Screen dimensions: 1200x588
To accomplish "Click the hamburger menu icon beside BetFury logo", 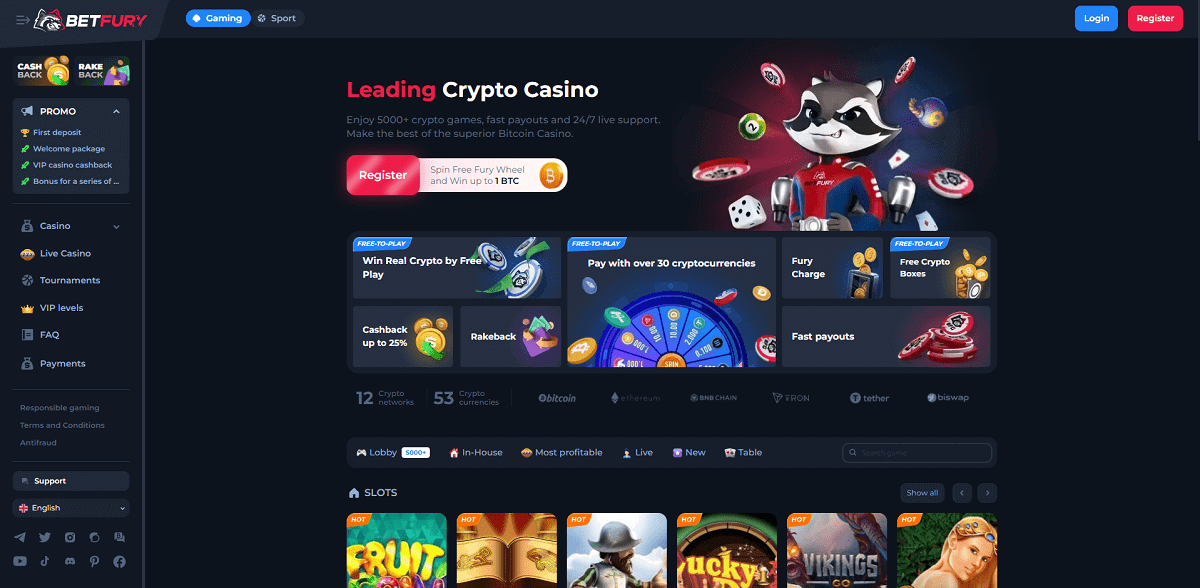I will point(22,19).
